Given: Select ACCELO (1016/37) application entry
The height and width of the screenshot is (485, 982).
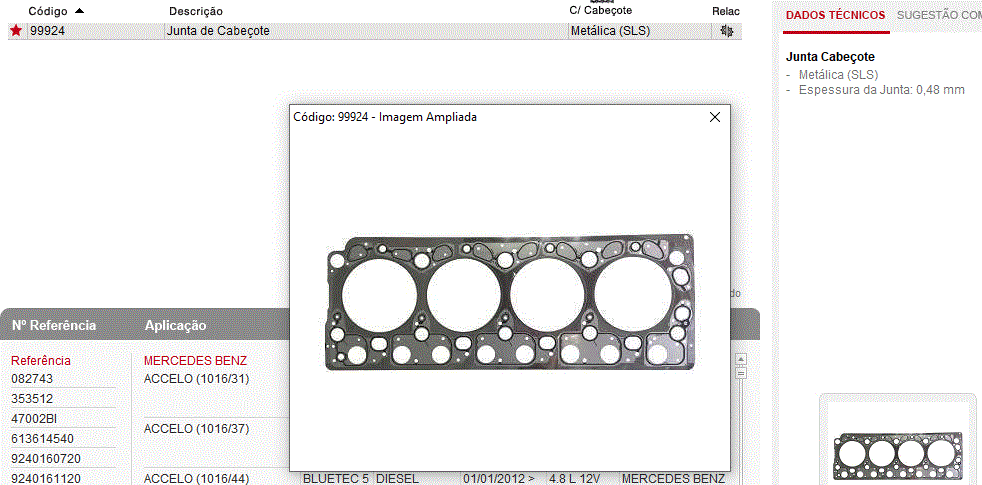Looking at the screenshot, I should (x=196, y=429).
